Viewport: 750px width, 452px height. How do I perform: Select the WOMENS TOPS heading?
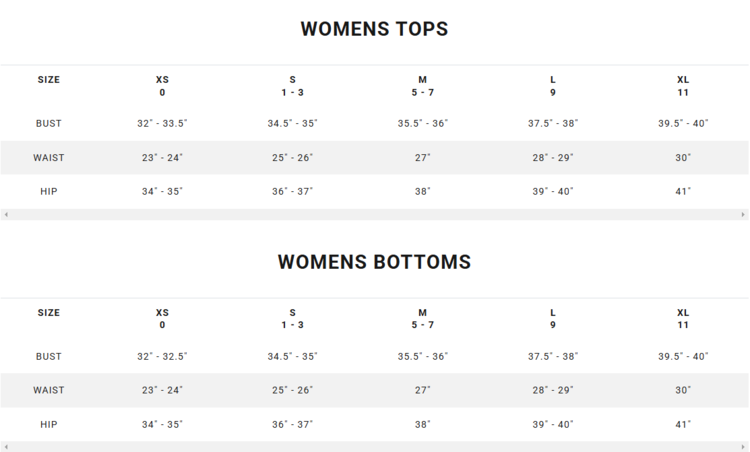(x=374, y=30)
